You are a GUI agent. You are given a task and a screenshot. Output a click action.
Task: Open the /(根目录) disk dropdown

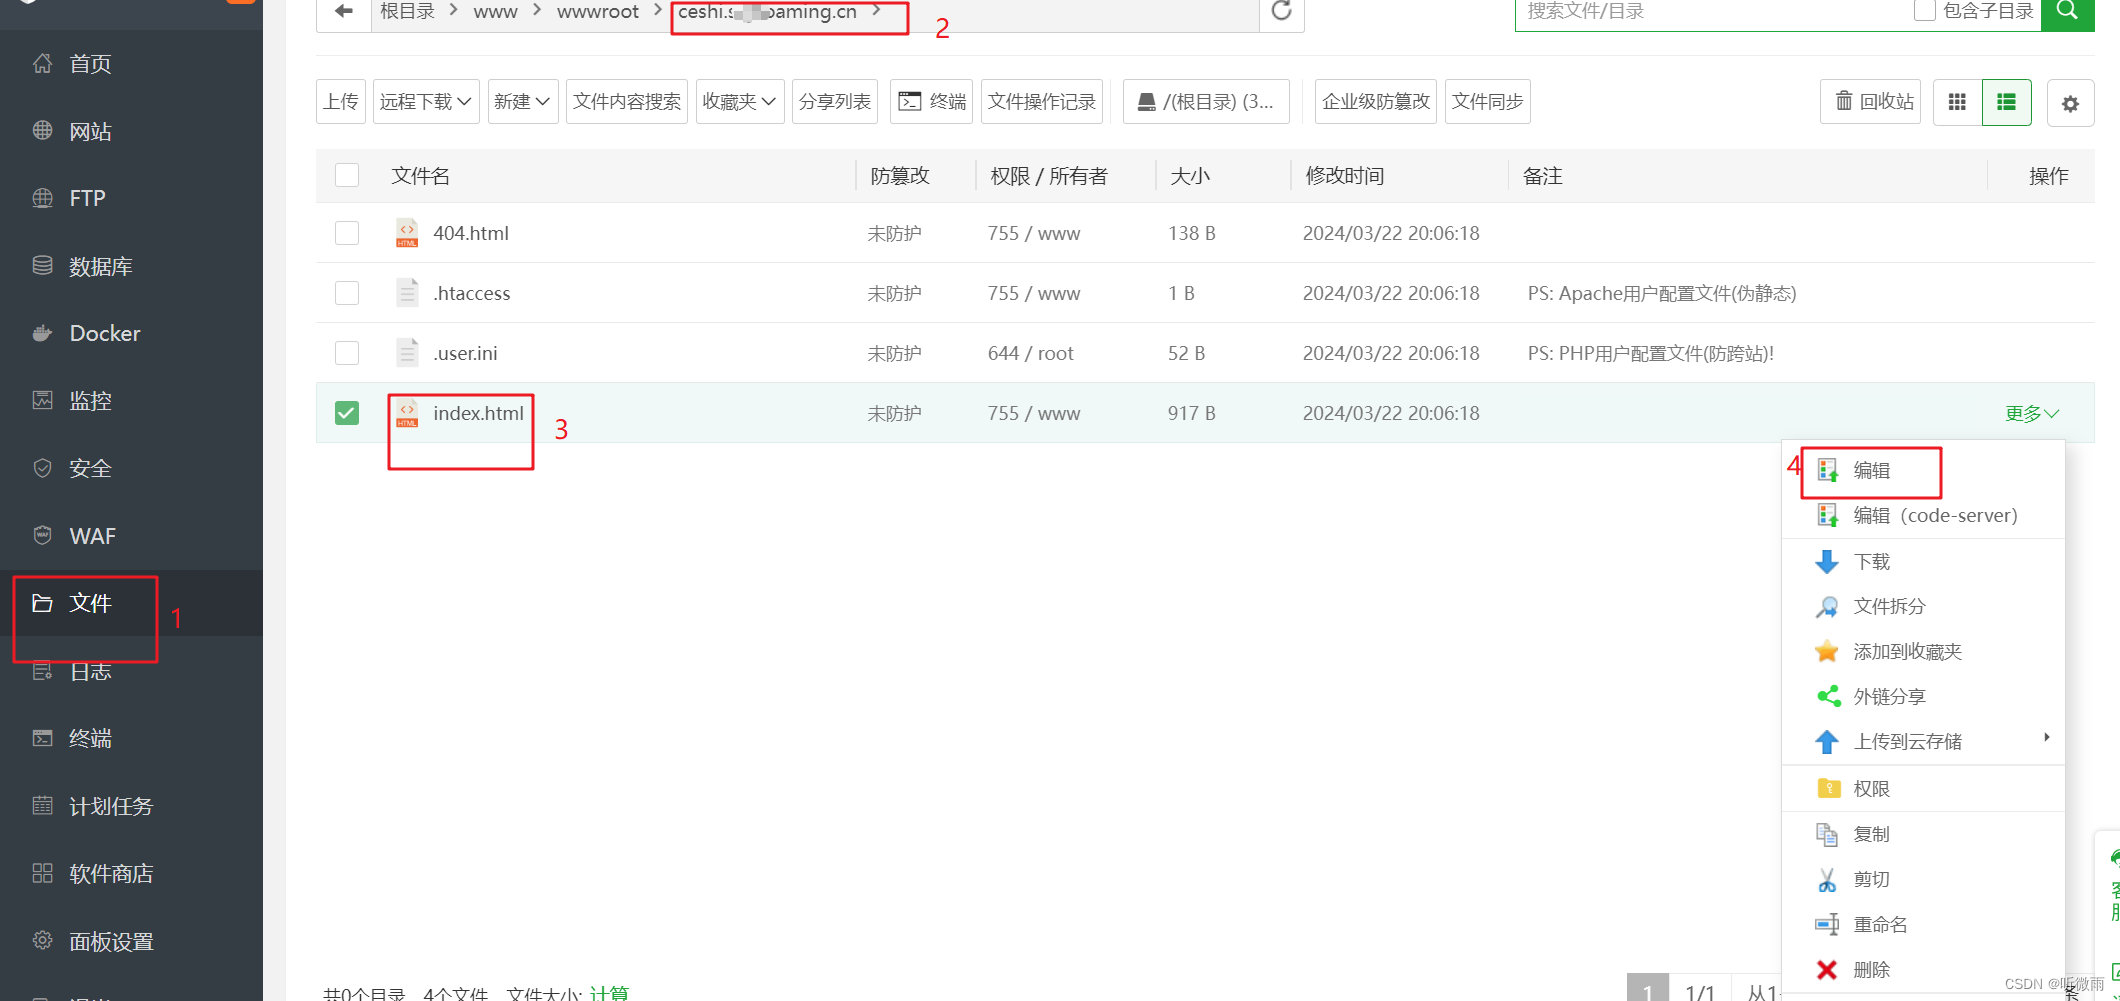pos(1206,102)
